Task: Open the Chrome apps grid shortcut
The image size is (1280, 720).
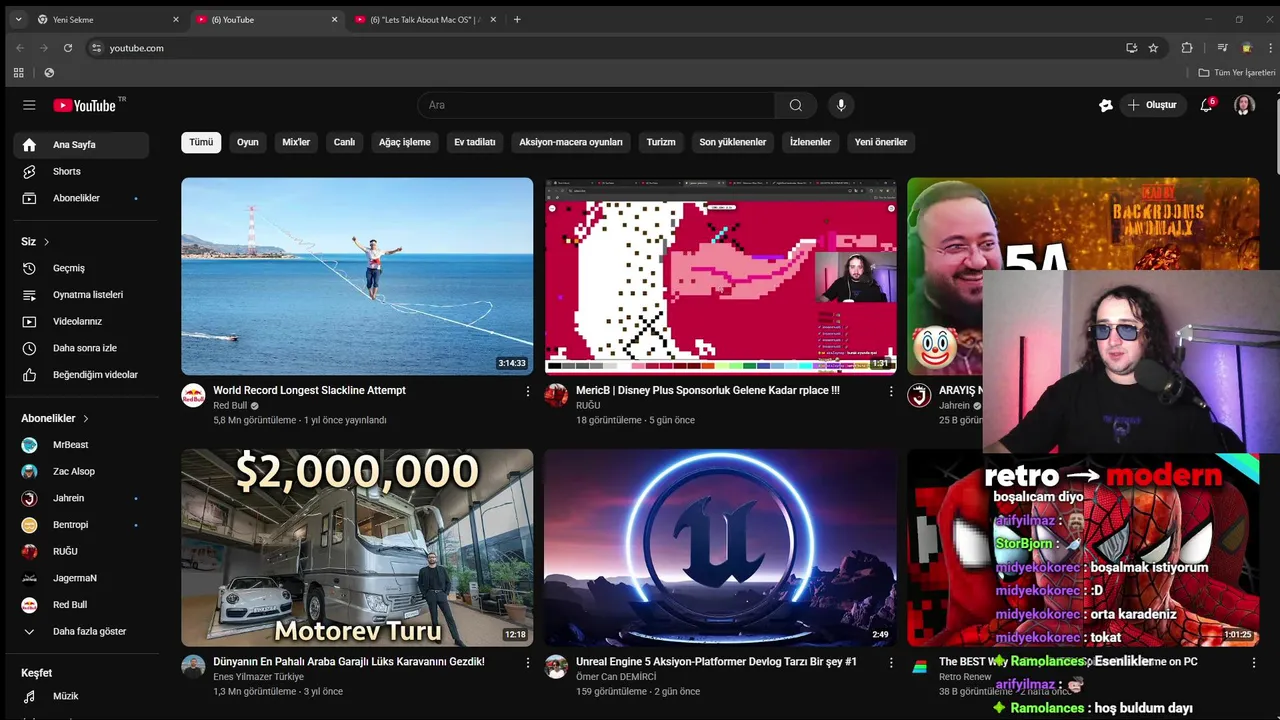Action: tap(18, 72)
